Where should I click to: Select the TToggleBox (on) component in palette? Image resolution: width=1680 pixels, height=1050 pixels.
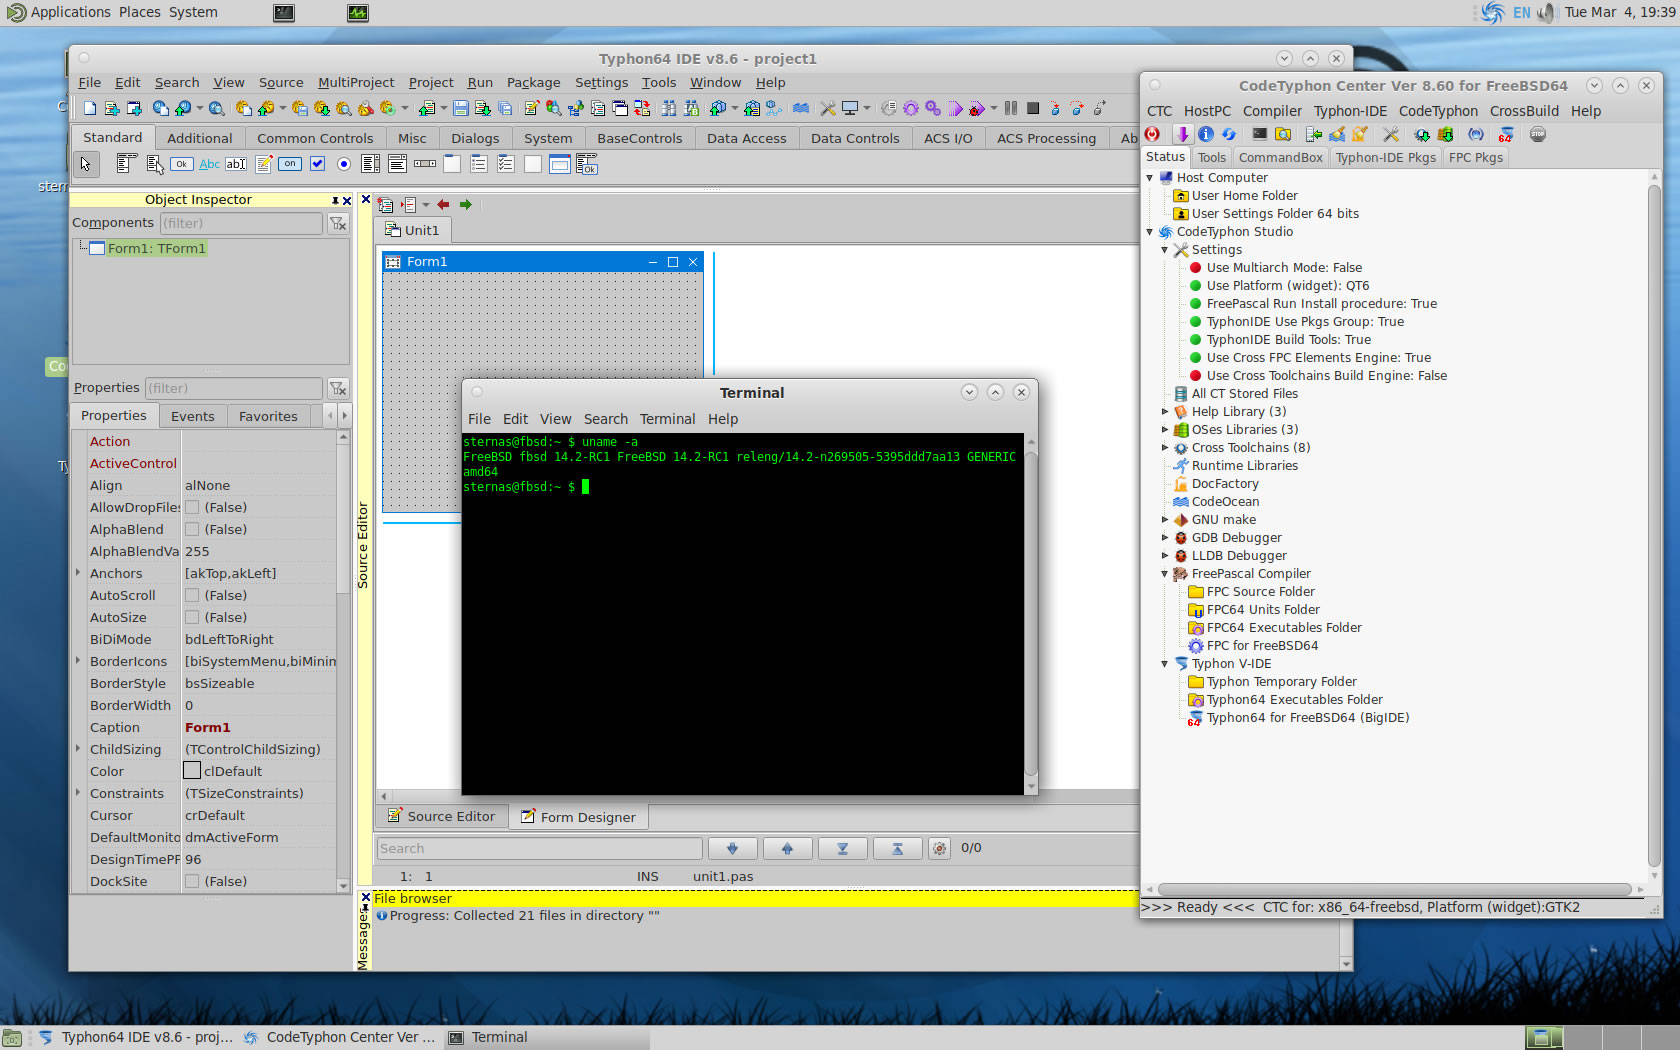point(290,164)
